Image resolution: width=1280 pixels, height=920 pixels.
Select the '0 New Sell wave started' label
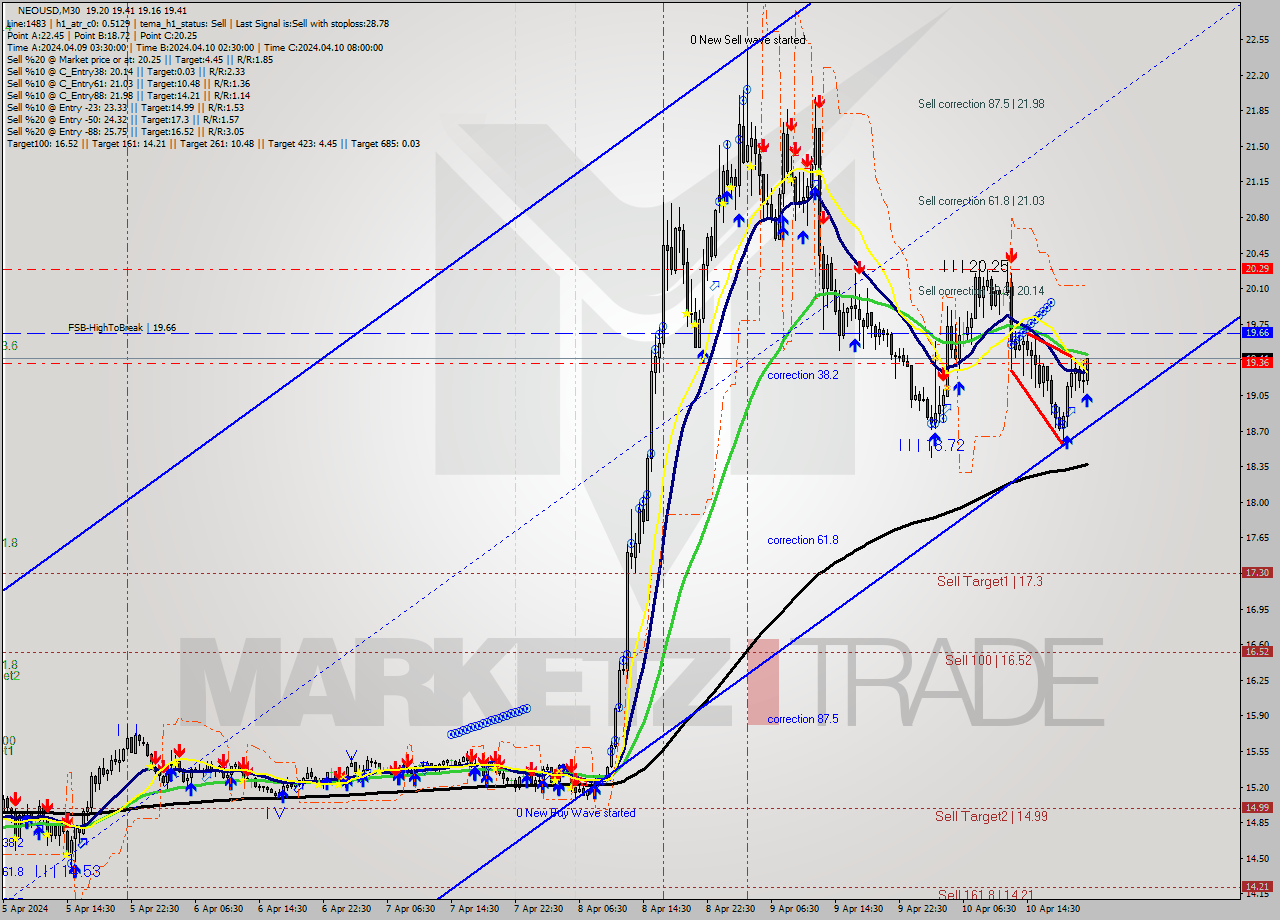click(747, 40)
